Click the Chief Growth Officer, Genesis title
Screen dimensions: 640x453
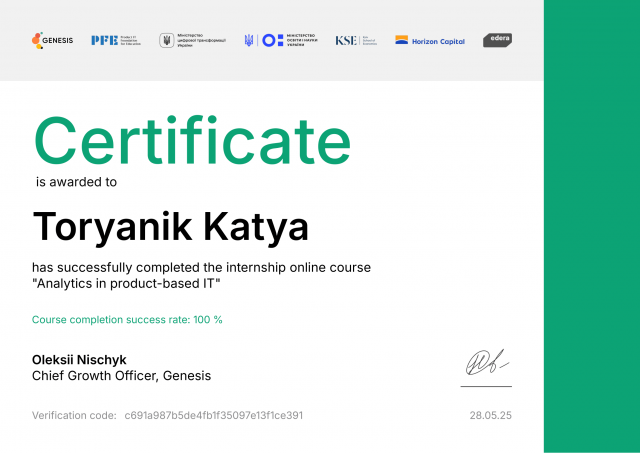121,376
